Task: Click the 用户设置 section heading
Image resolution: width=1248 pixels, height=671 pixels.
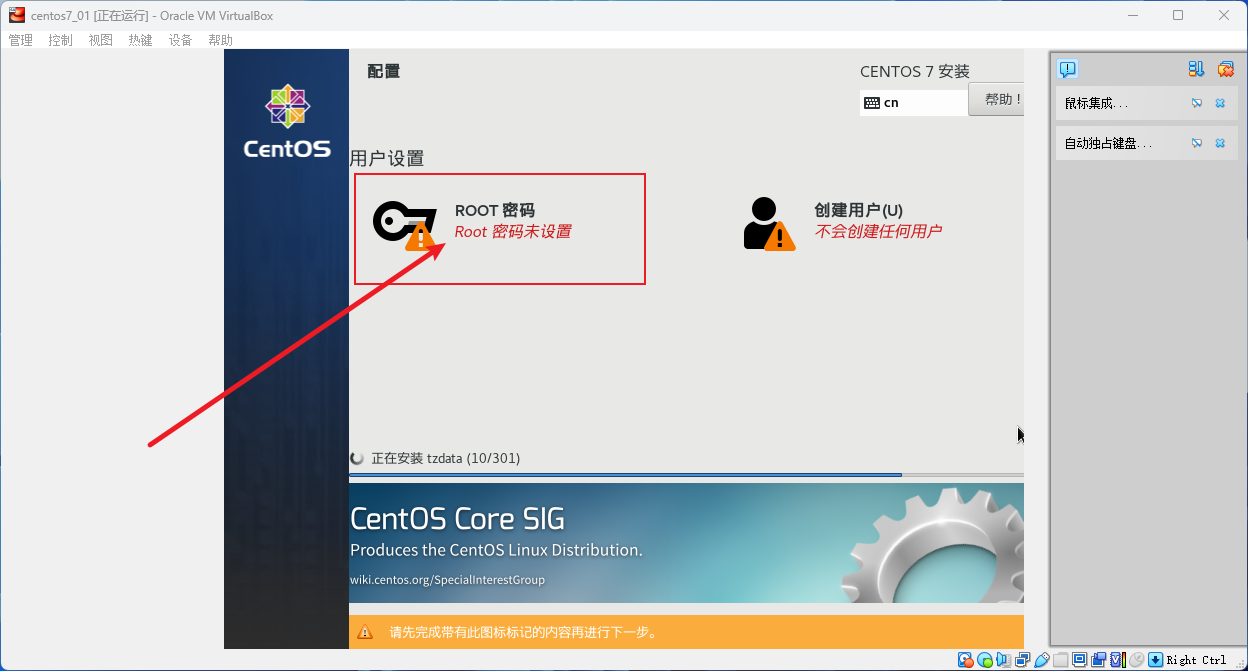Action: coord(387,158)
